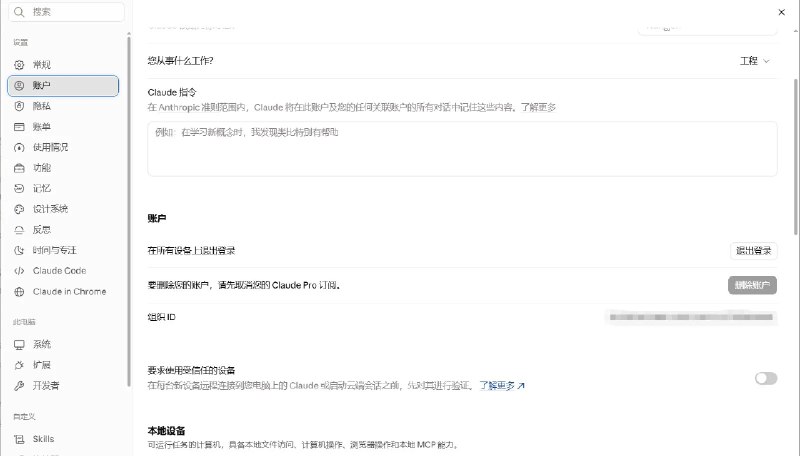
Task: Click the 删除账户 button
Action: (x=753, y=285)
